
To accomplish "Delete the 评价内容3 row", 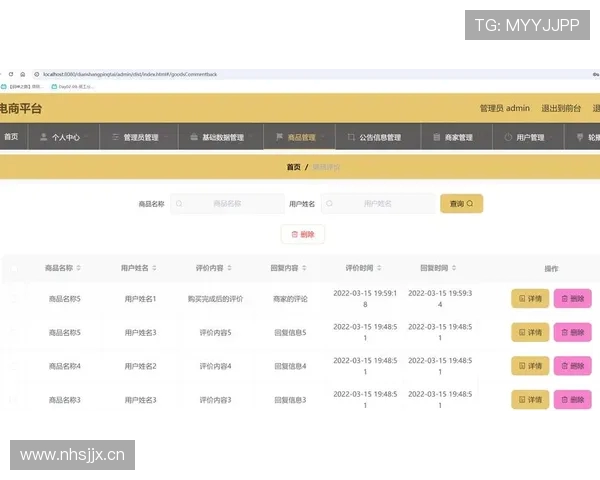I will 572,400.
